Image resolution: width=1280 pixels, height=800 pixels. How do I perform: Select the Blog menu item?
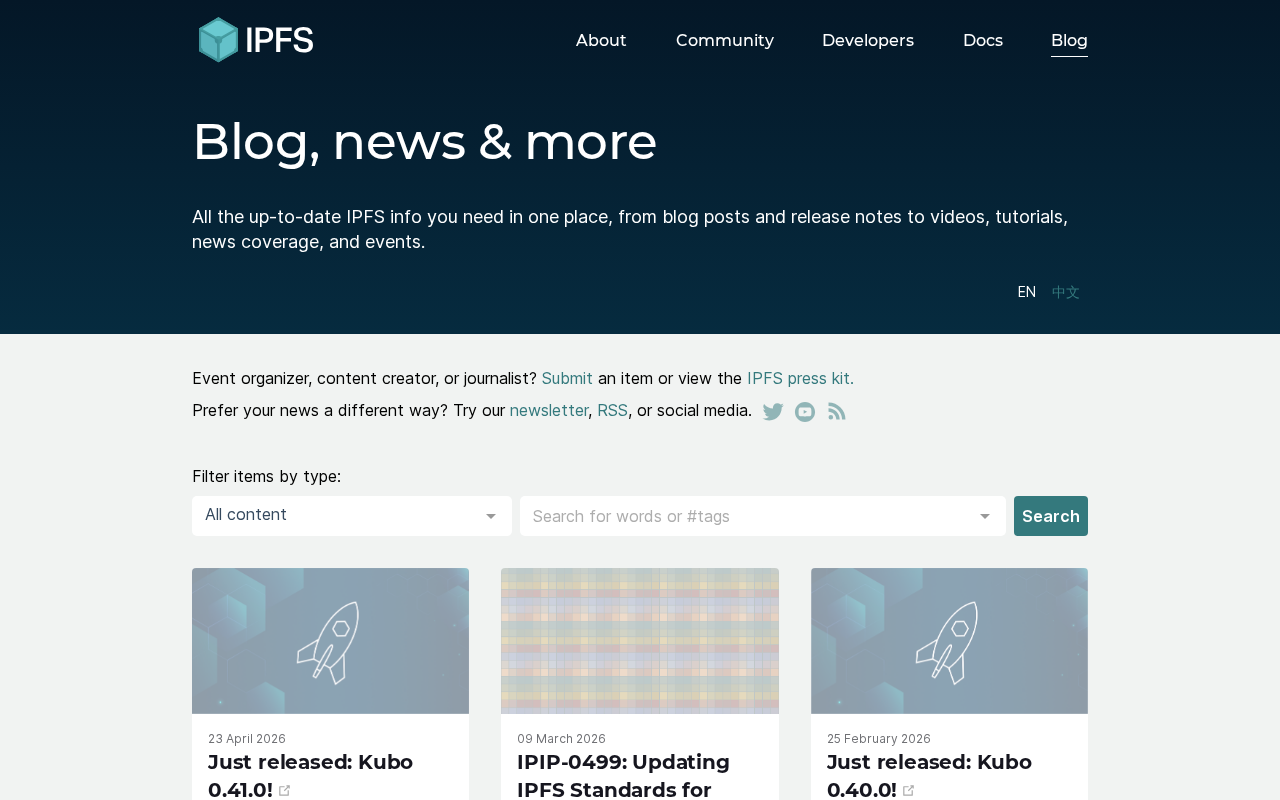pos(1069,41)
